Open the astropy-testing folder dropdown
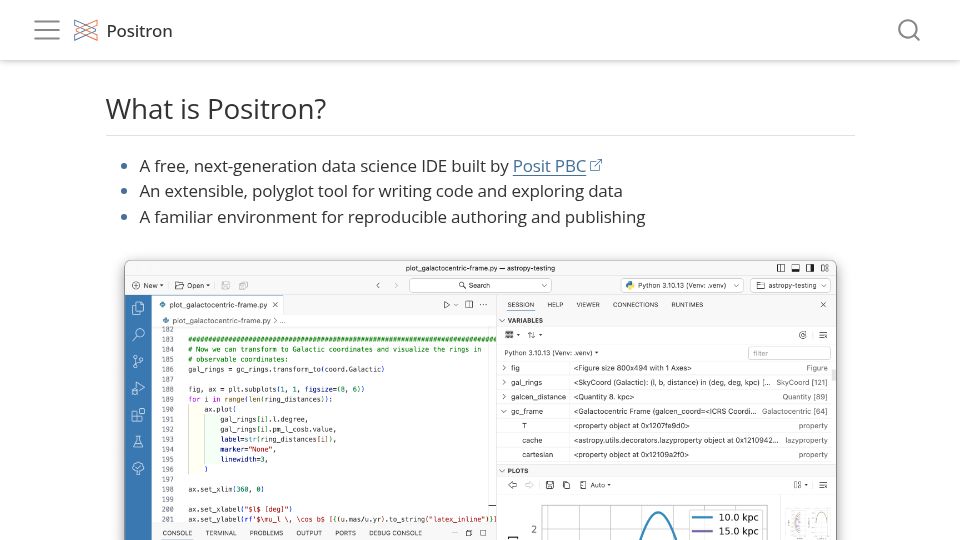Screen dimensions: 960x540 click(x=790, y=285)
